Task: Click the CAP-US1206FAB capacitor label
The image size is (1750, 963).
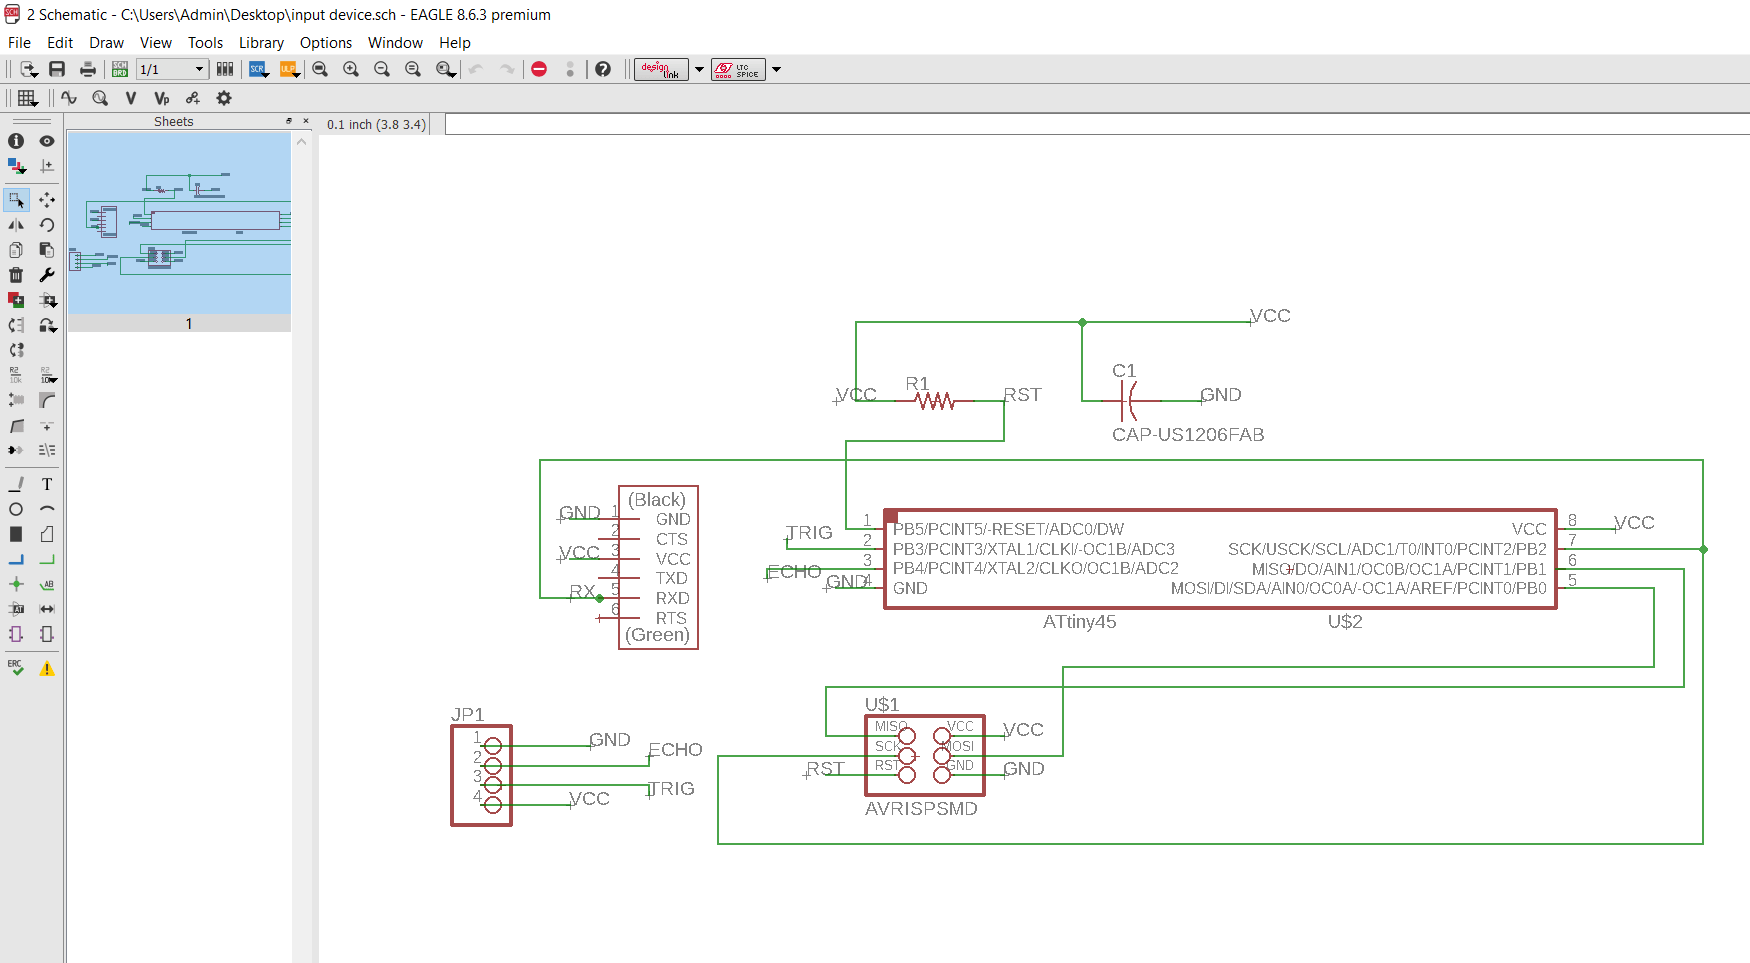Action: [1188, 435]
